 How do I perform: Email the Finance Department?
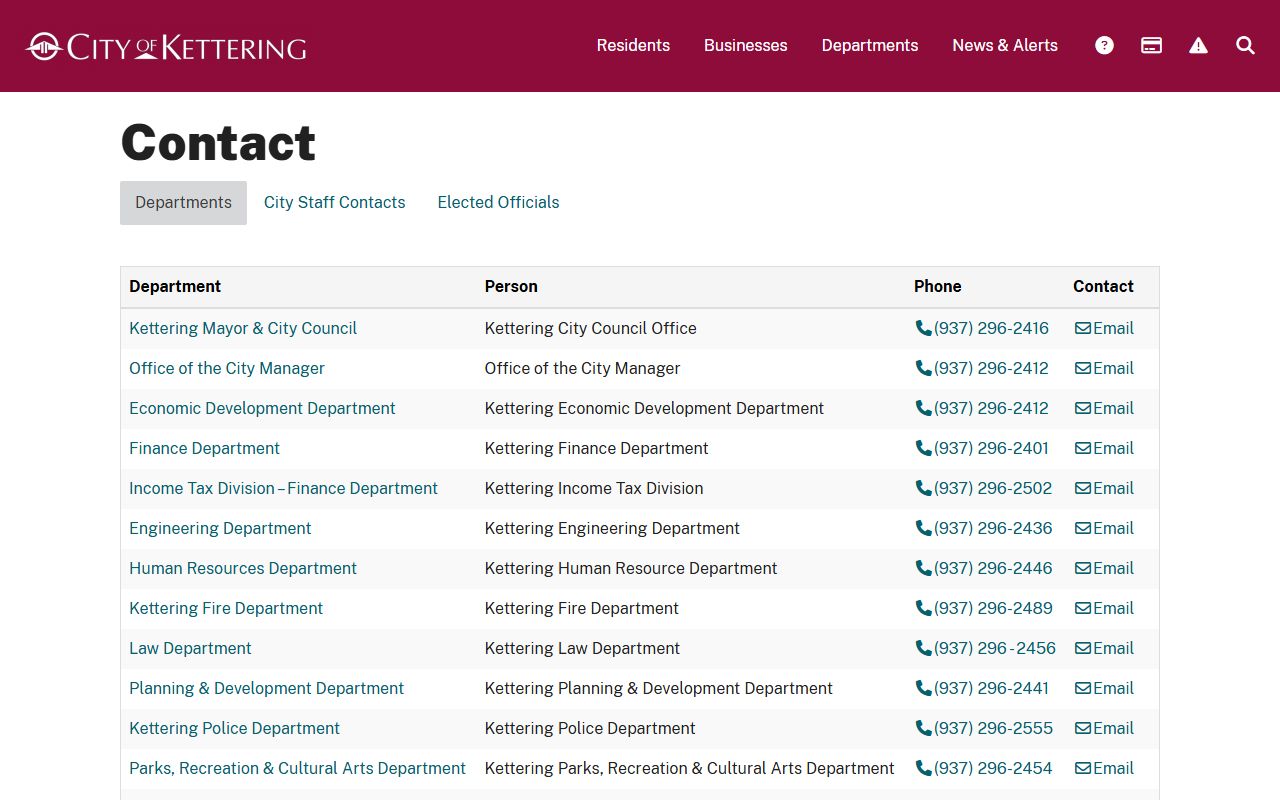1104,448
